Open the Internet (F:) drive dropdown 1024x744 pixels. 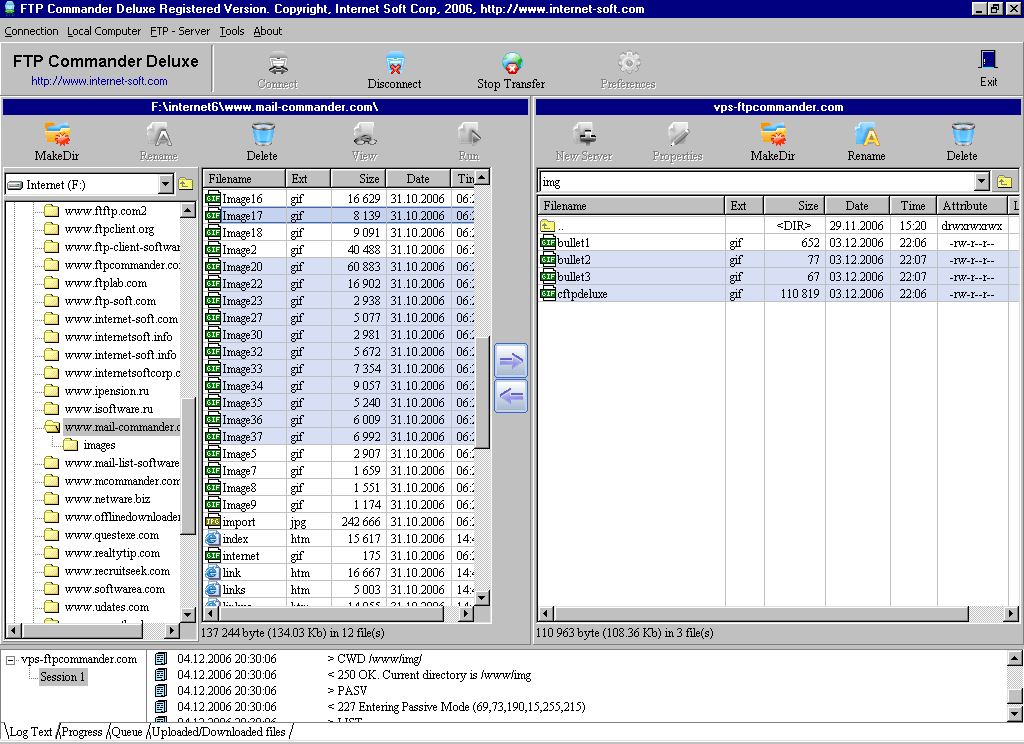167,184
